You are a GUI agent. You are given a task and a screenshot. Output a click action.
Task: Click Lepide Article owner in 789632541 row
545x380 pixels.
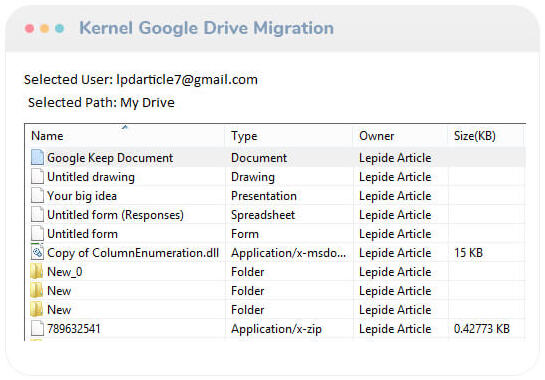(x=395, y=329)
